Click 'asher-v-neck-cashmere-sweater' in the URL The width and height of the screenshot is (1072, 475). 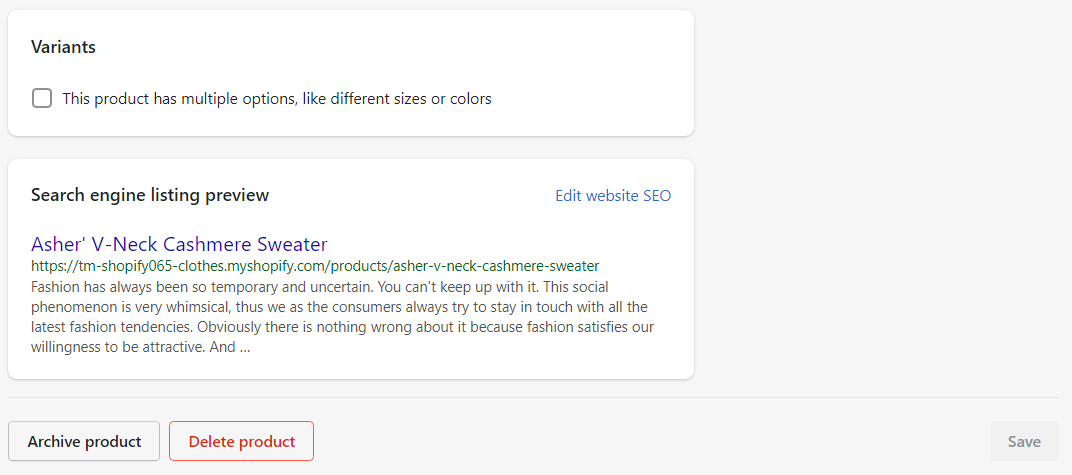496,265
